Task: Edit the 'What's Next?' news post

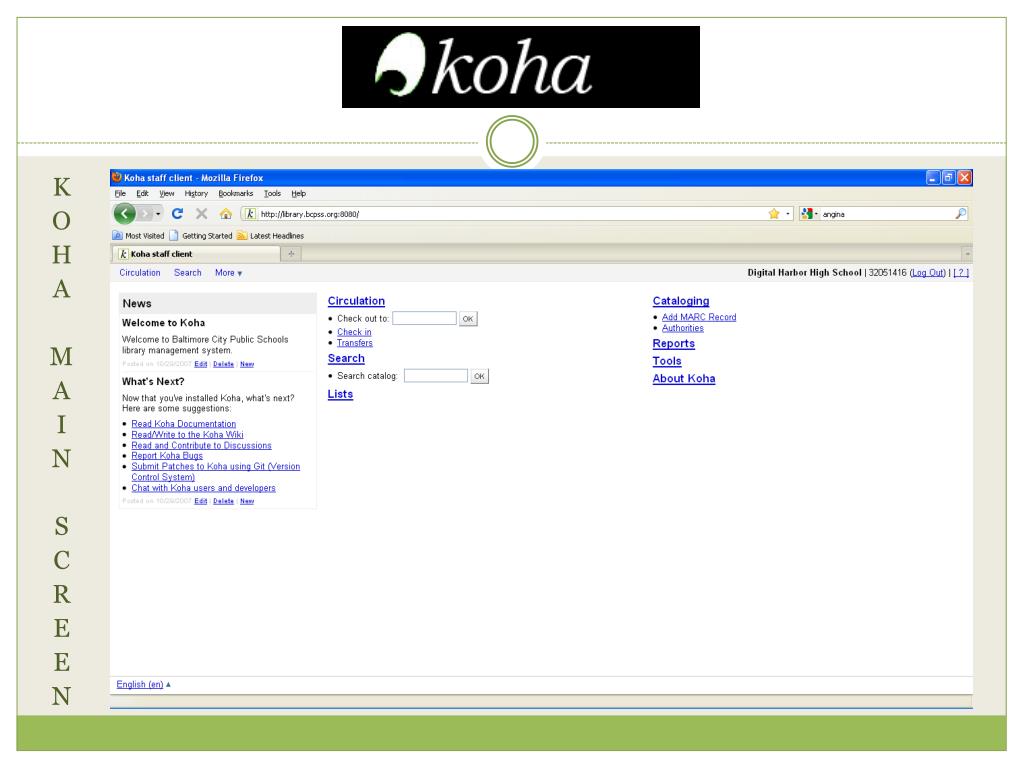Action: coord(200,502)
